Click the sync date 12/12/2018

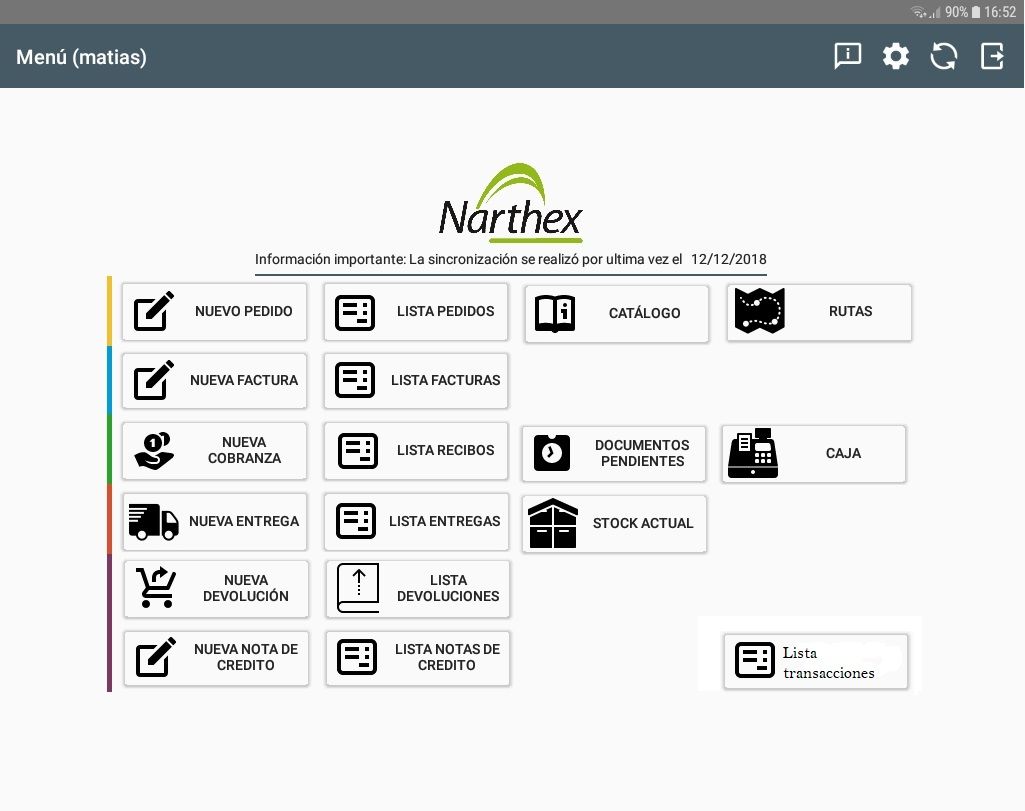click(728, 259)
